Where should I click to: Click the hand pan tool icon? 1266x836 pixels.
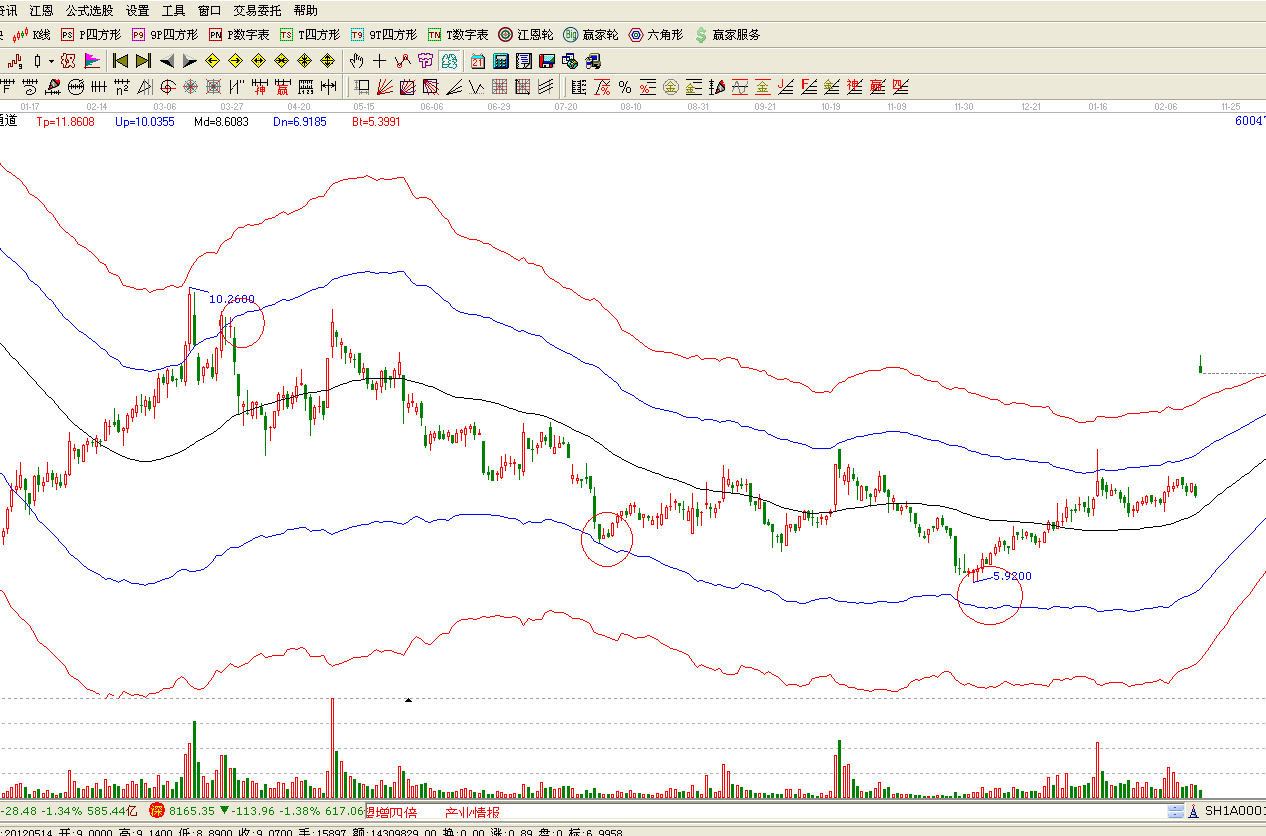(357, 61)
